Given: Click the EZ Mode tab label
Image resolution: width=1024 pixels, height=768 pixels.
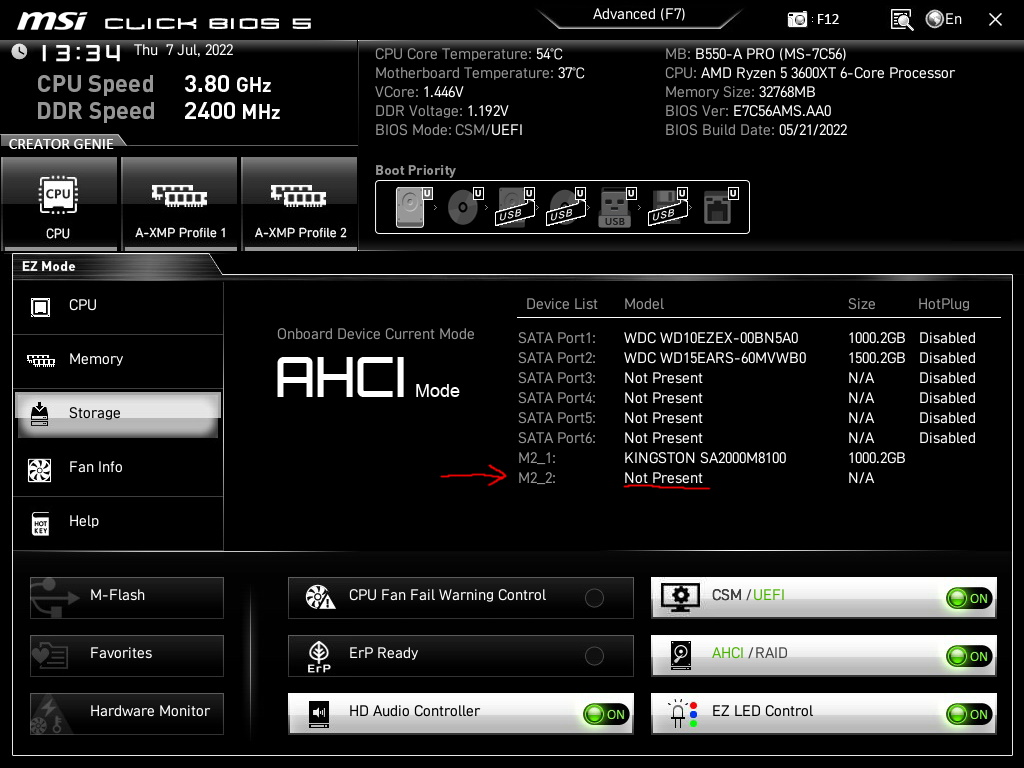Looking at the screenshot, I should pyautogui.click(x=49, y=266).
